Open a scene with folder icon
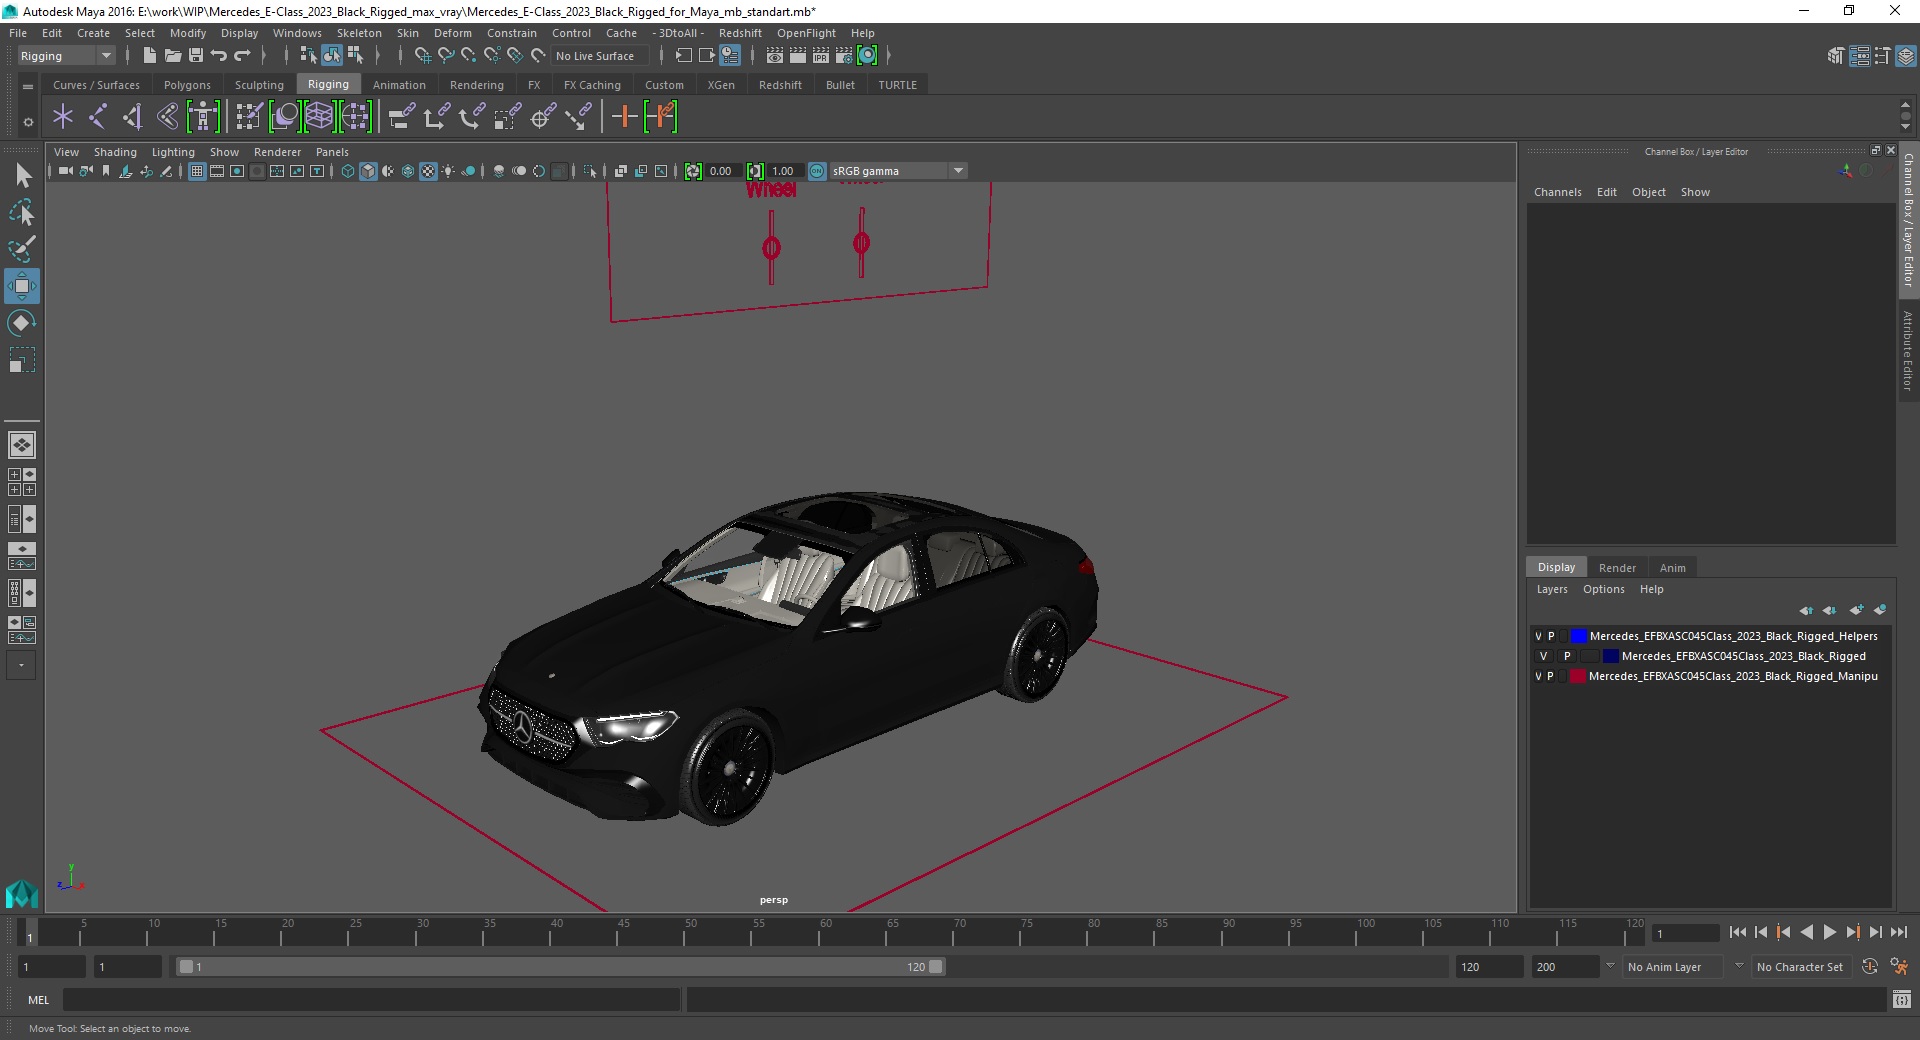Screen dimensions: 1920x1040 coord(172,56)
